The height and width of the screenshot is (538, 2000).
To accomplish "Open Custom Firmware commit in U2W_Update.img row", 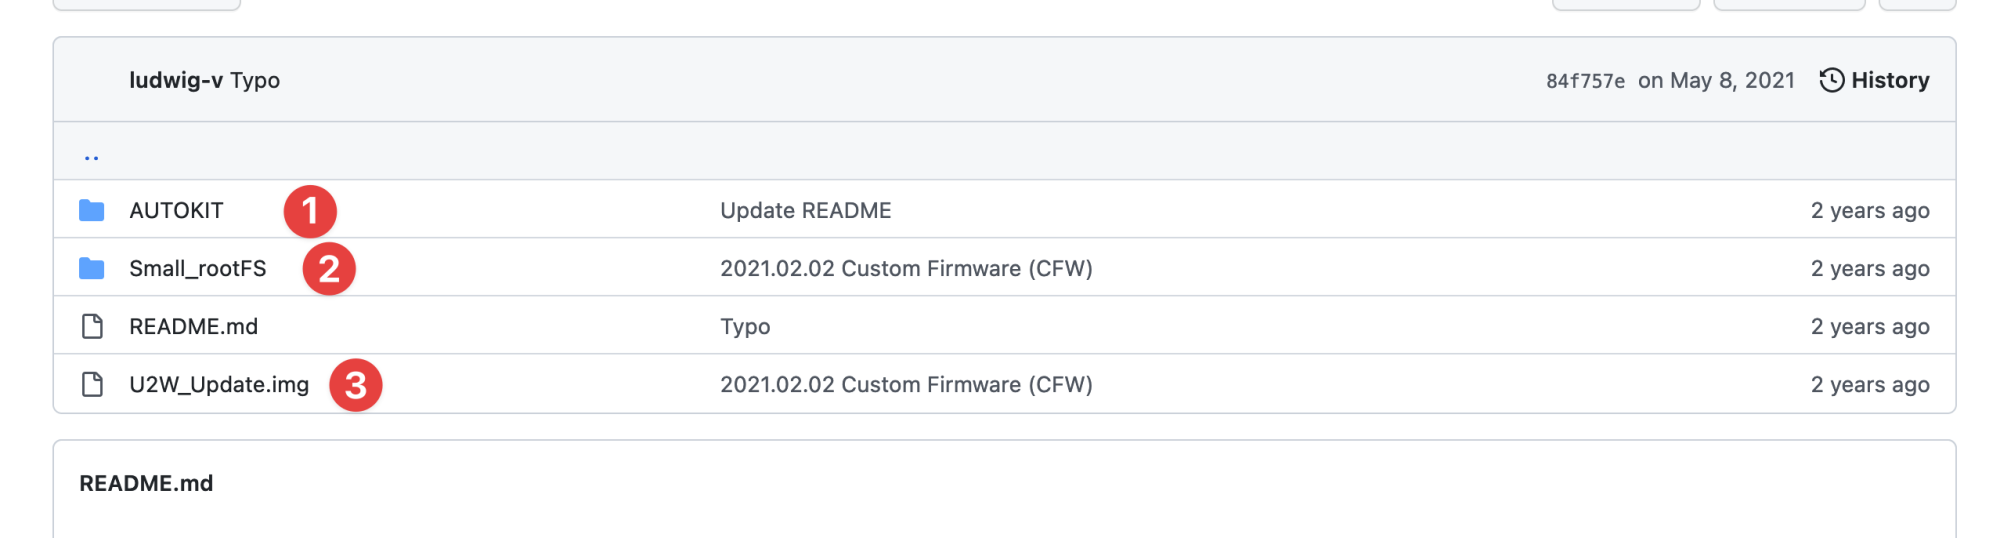I will coord(906,384).
